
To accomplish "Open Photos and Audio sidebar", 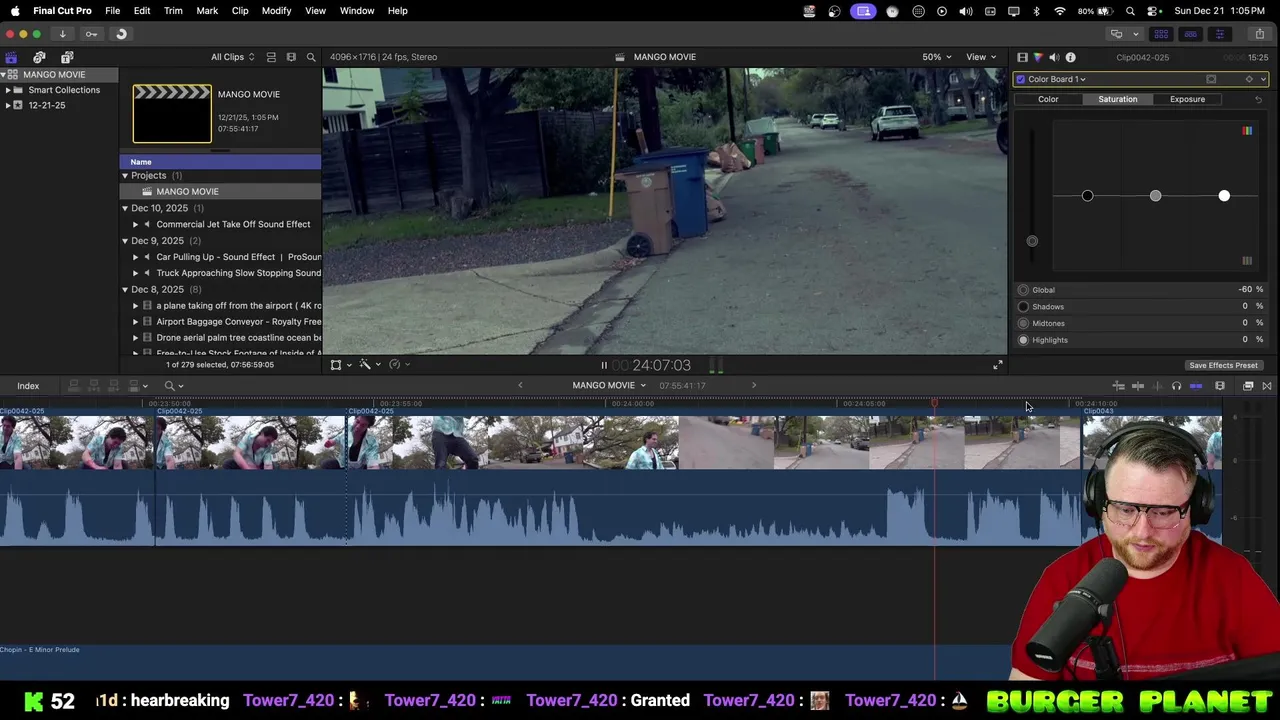I will point(39,57).
